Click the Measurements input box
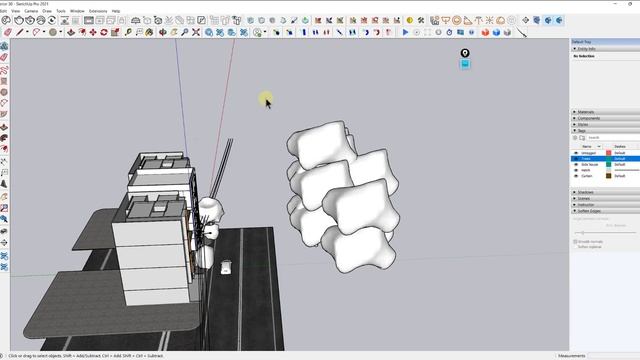Viewport: 640px width, 360px height. point(613,356)
